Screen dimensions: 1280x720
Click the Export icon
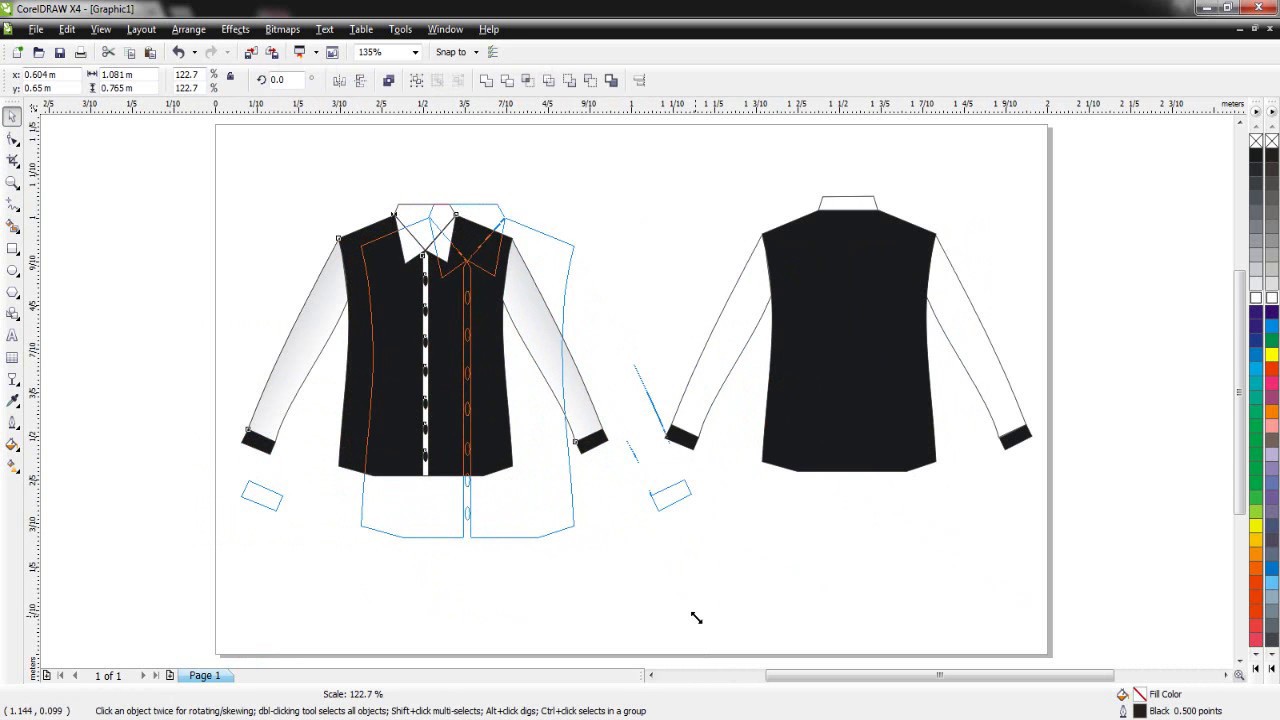271,52
